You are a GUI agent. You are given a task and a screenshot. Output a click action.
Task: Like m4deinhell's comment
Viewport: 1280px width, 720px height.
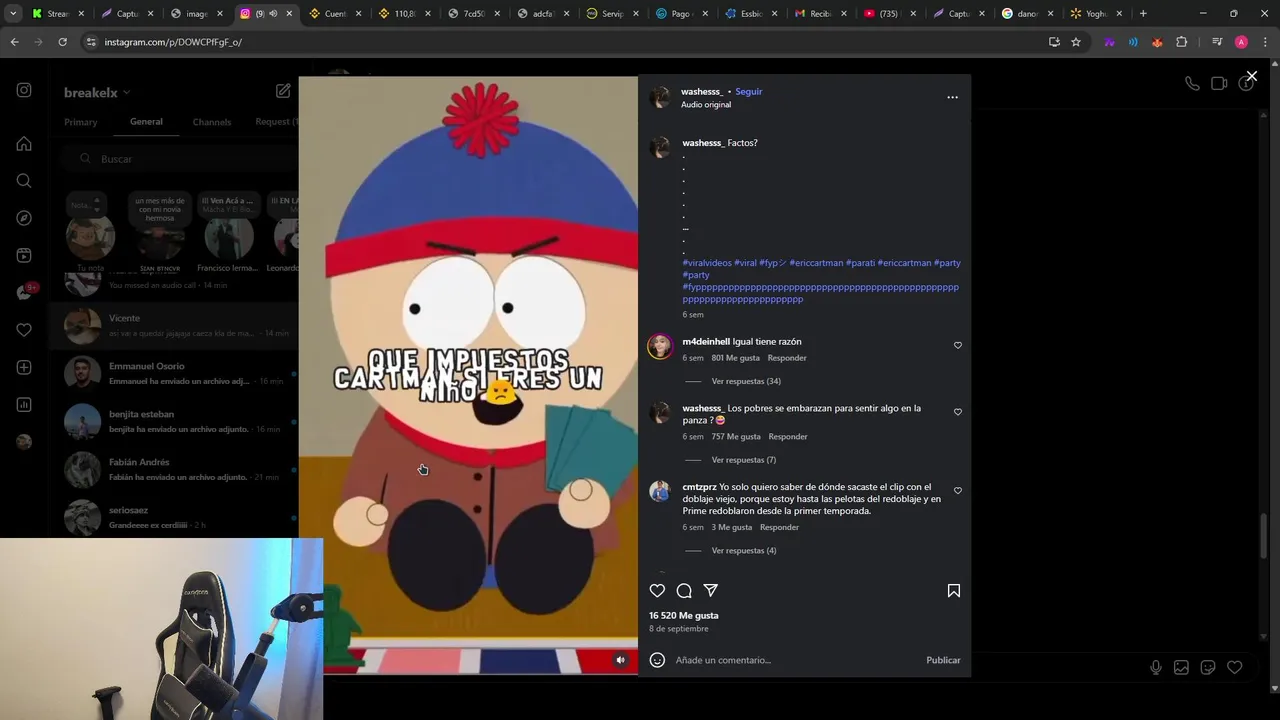pos(958,345)
